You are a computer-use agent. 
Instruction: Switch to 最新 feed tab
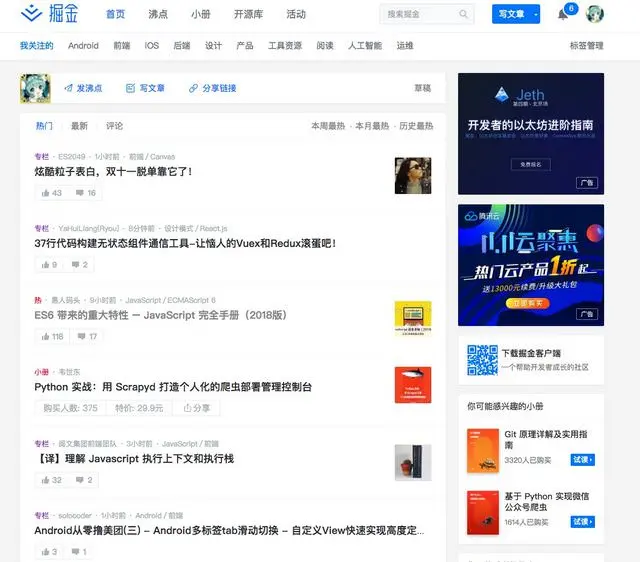click(79, 126)
